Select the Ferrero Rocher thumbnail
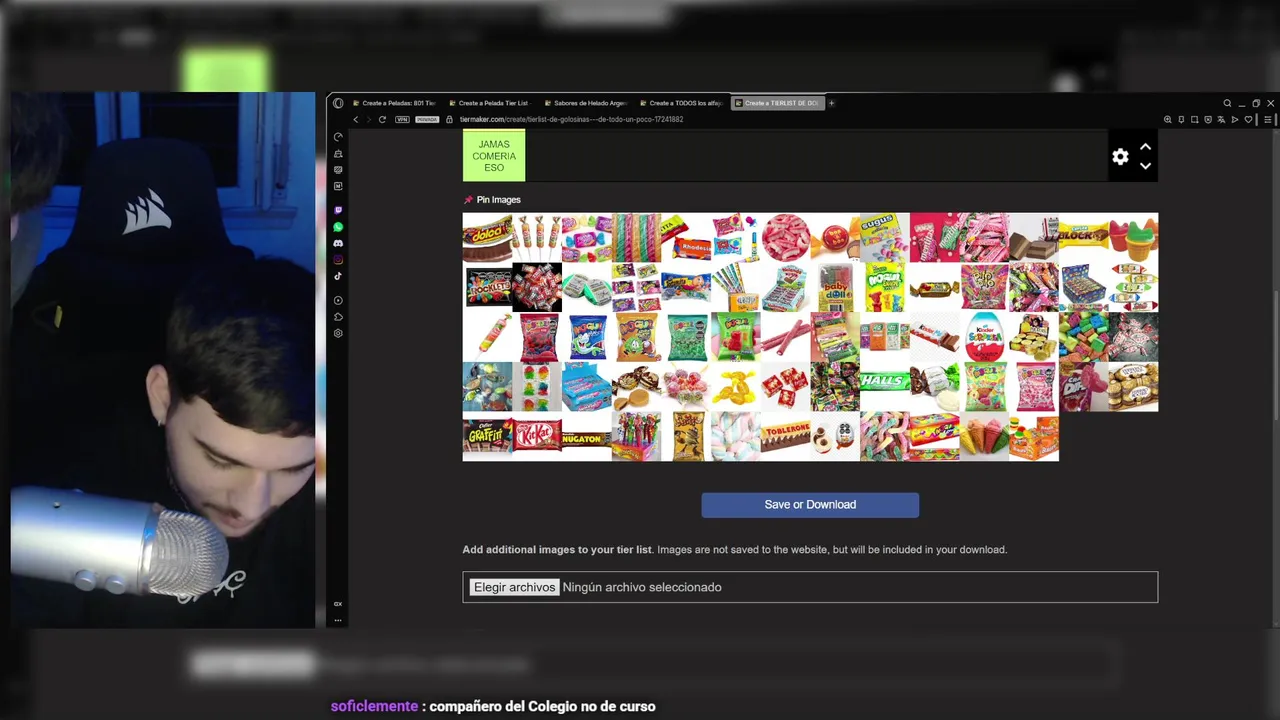1280x720 pixels. pyautogui.click(x=1133, y=387)
